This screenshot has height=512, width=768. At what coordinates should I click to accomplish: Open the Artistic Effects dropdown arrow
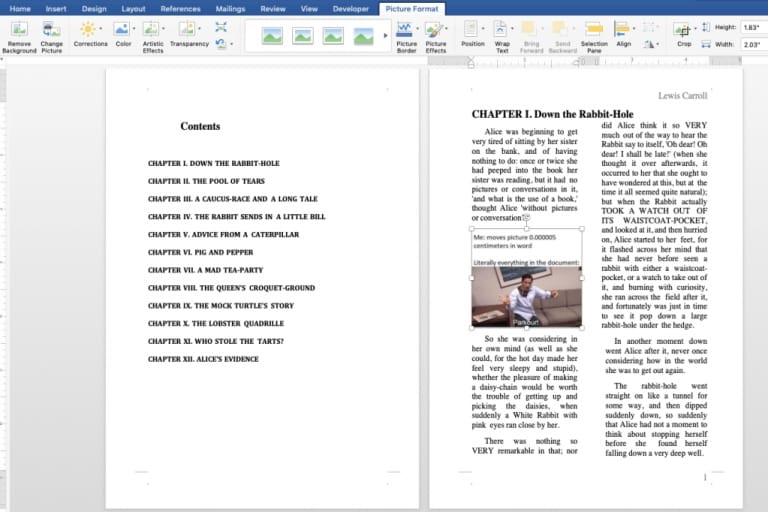[x=164, y=28]
